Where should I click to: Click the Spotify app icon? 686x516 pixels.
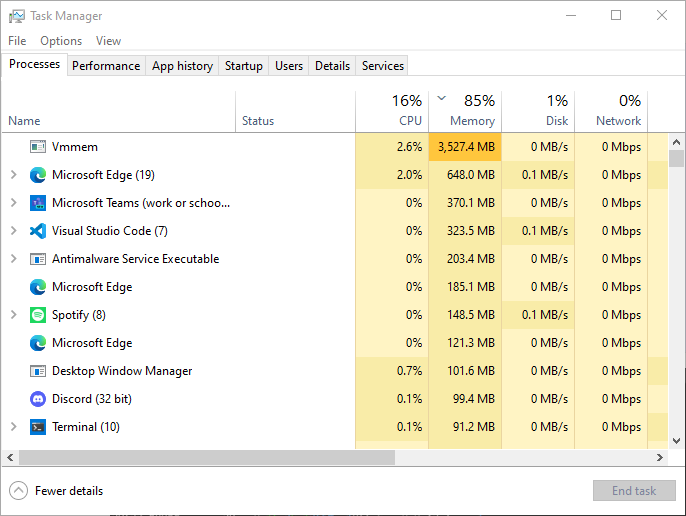38,315
